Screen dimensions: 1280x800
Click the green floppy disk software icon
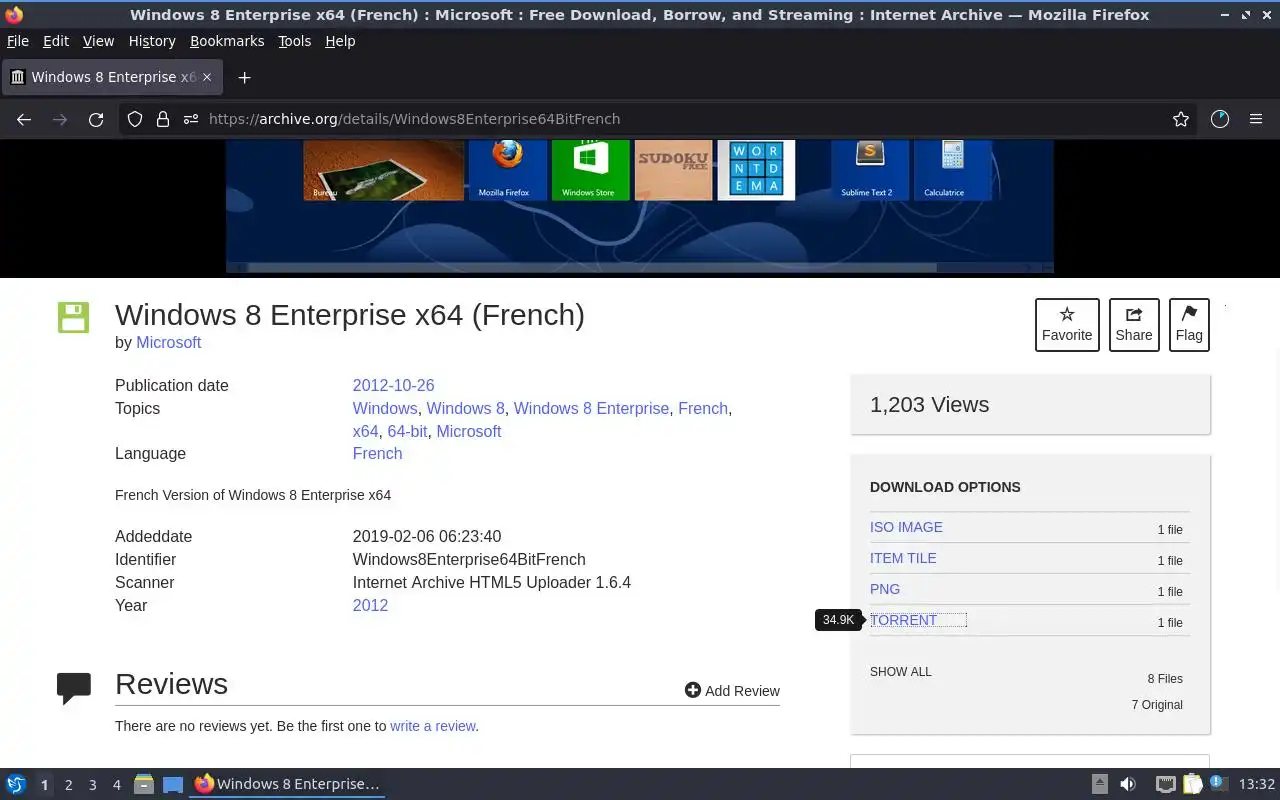coord(73,317)
